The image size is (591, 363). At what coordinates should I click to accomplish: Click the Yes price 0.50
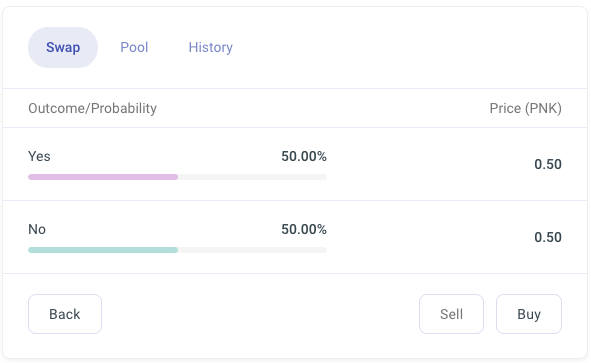point(548,164)
